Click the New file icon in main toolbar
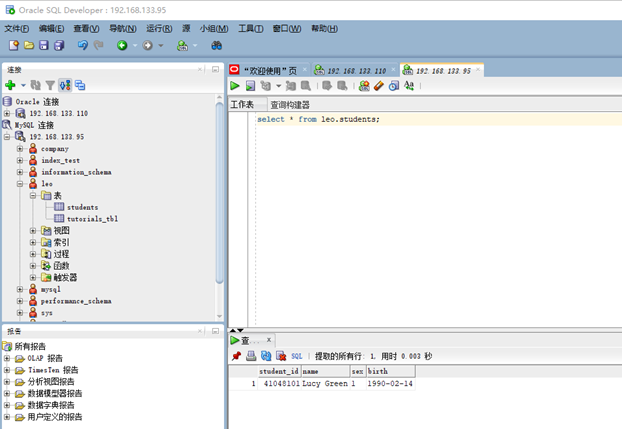Image resolution: width=622 pixels, height=429 pixels. [14, 45]
